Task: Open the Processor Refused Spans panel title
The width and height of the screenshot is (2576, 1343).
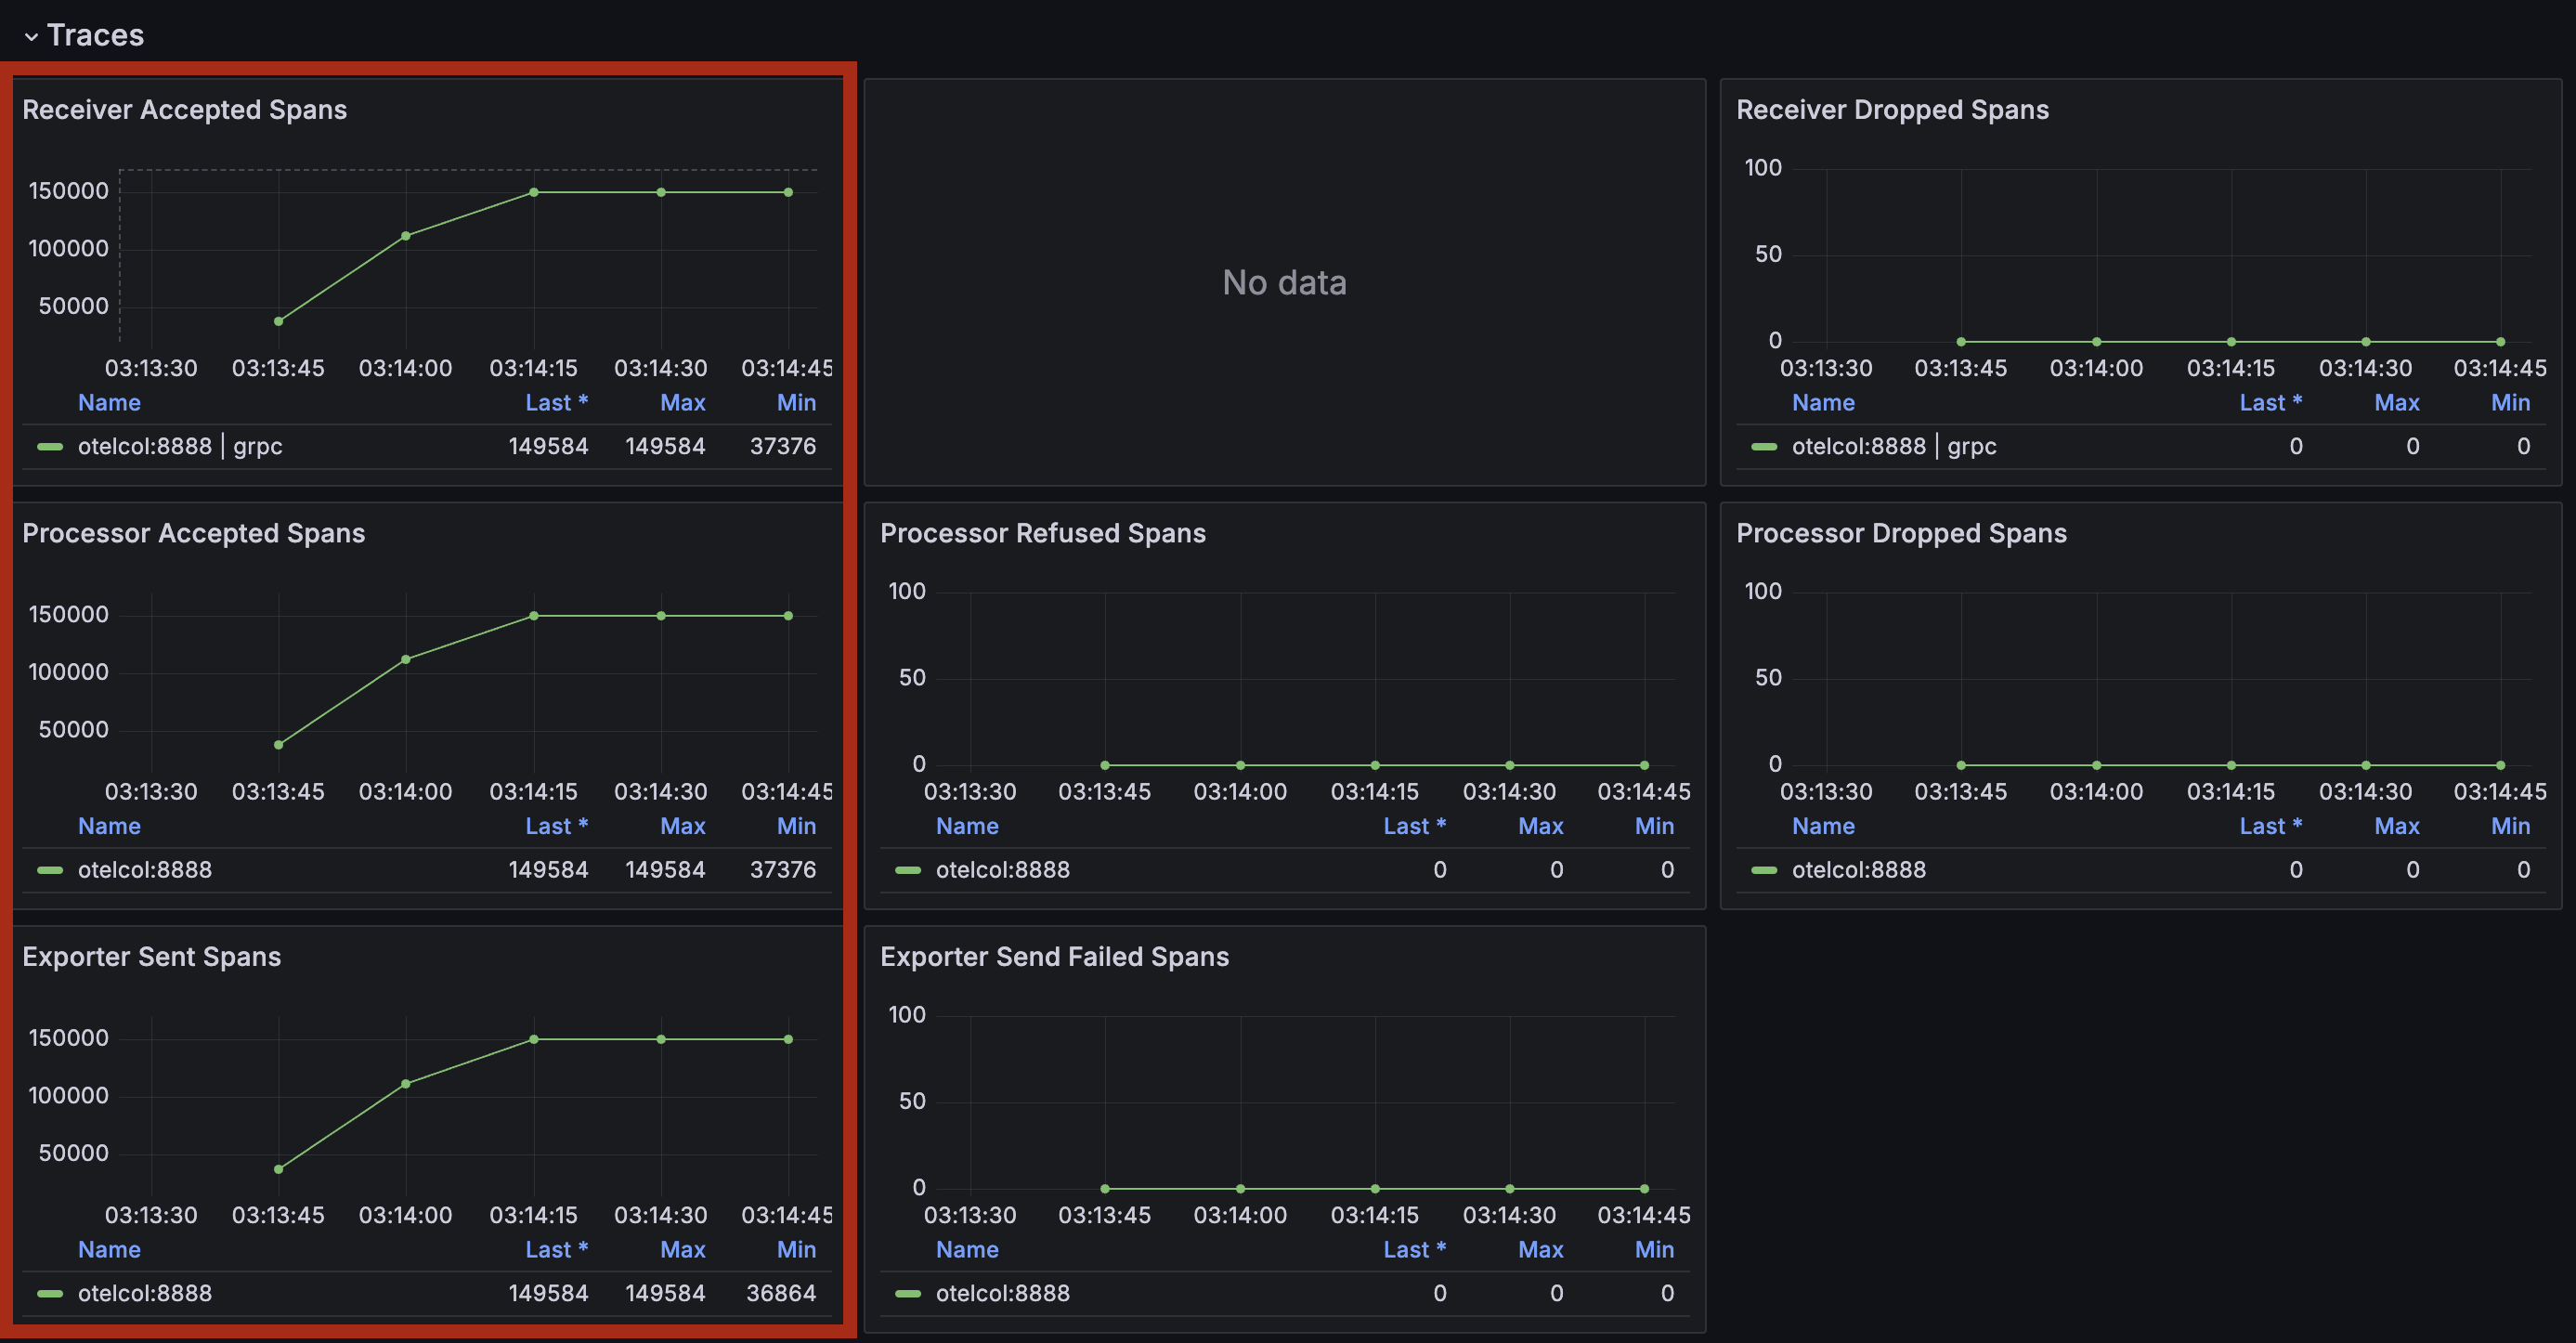Action: 1043,533
